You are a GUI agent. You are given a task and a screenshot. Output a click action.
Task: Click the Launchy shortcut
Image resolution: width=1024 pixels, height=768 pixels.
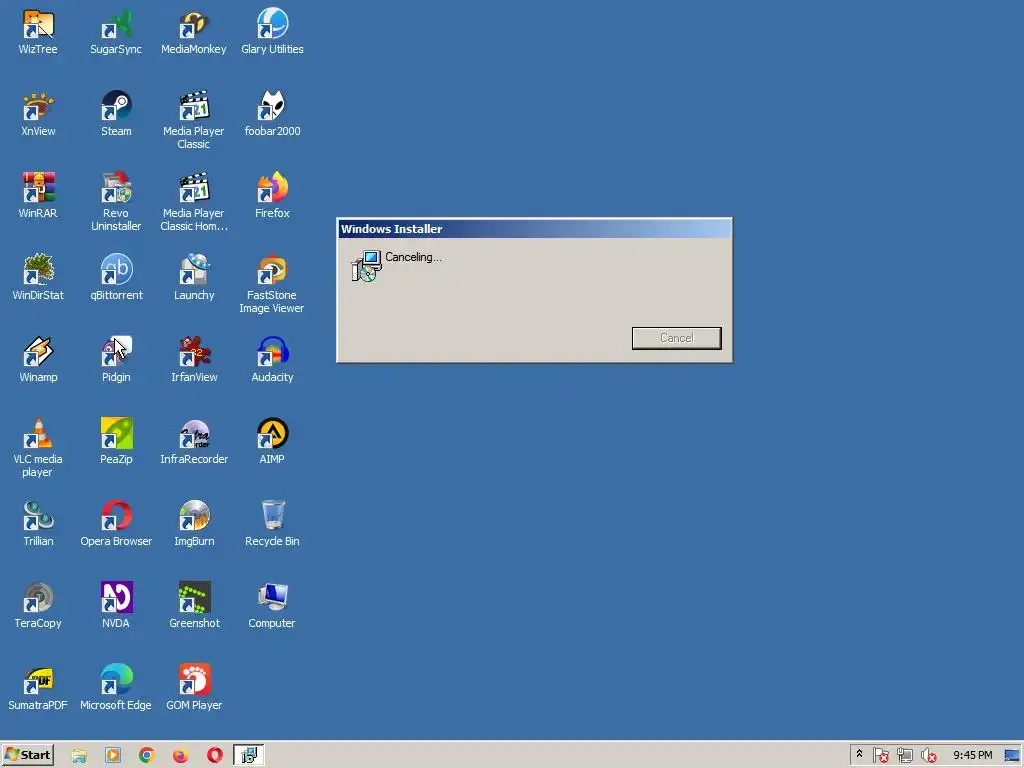(x=194, y=278)
